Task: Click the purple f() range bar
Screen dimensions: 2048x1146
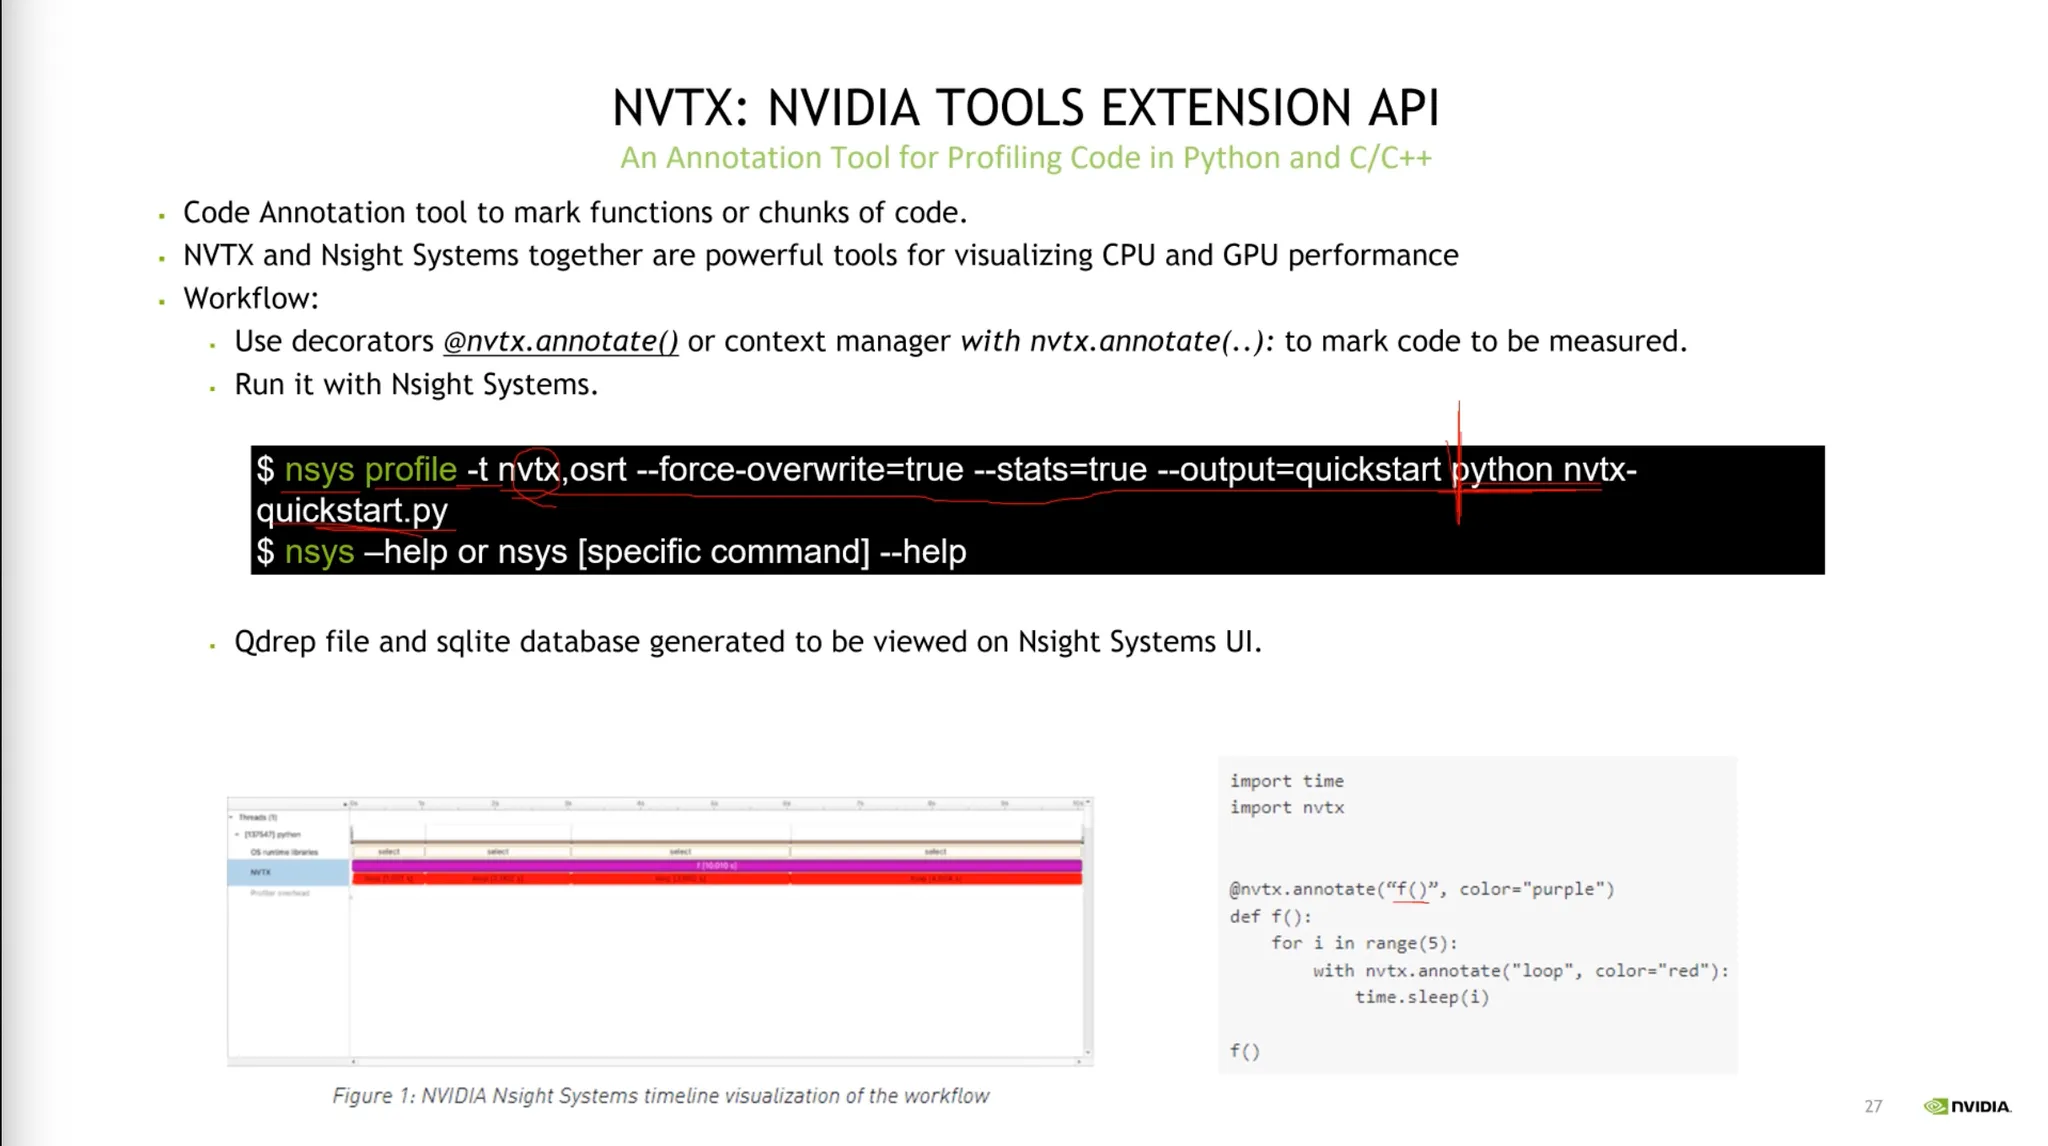Action: click(x=716, y=865)
